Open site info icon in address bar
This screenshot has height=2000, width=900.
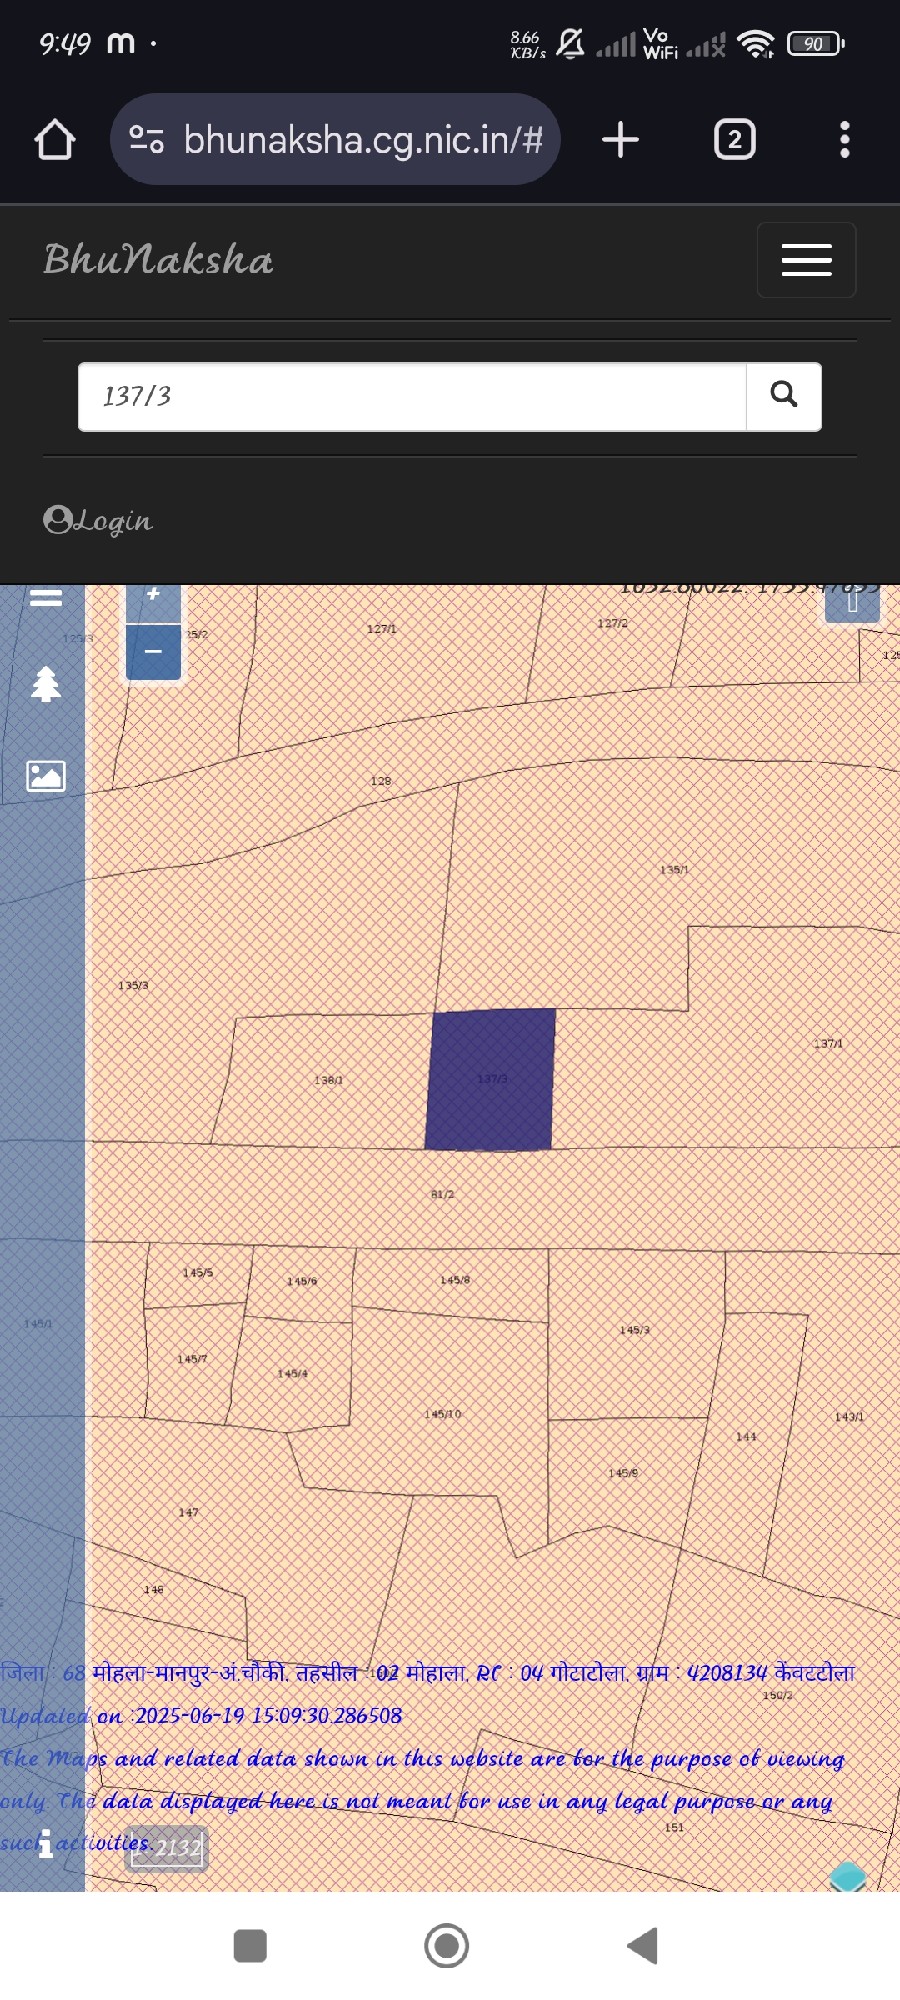[147, 140]
